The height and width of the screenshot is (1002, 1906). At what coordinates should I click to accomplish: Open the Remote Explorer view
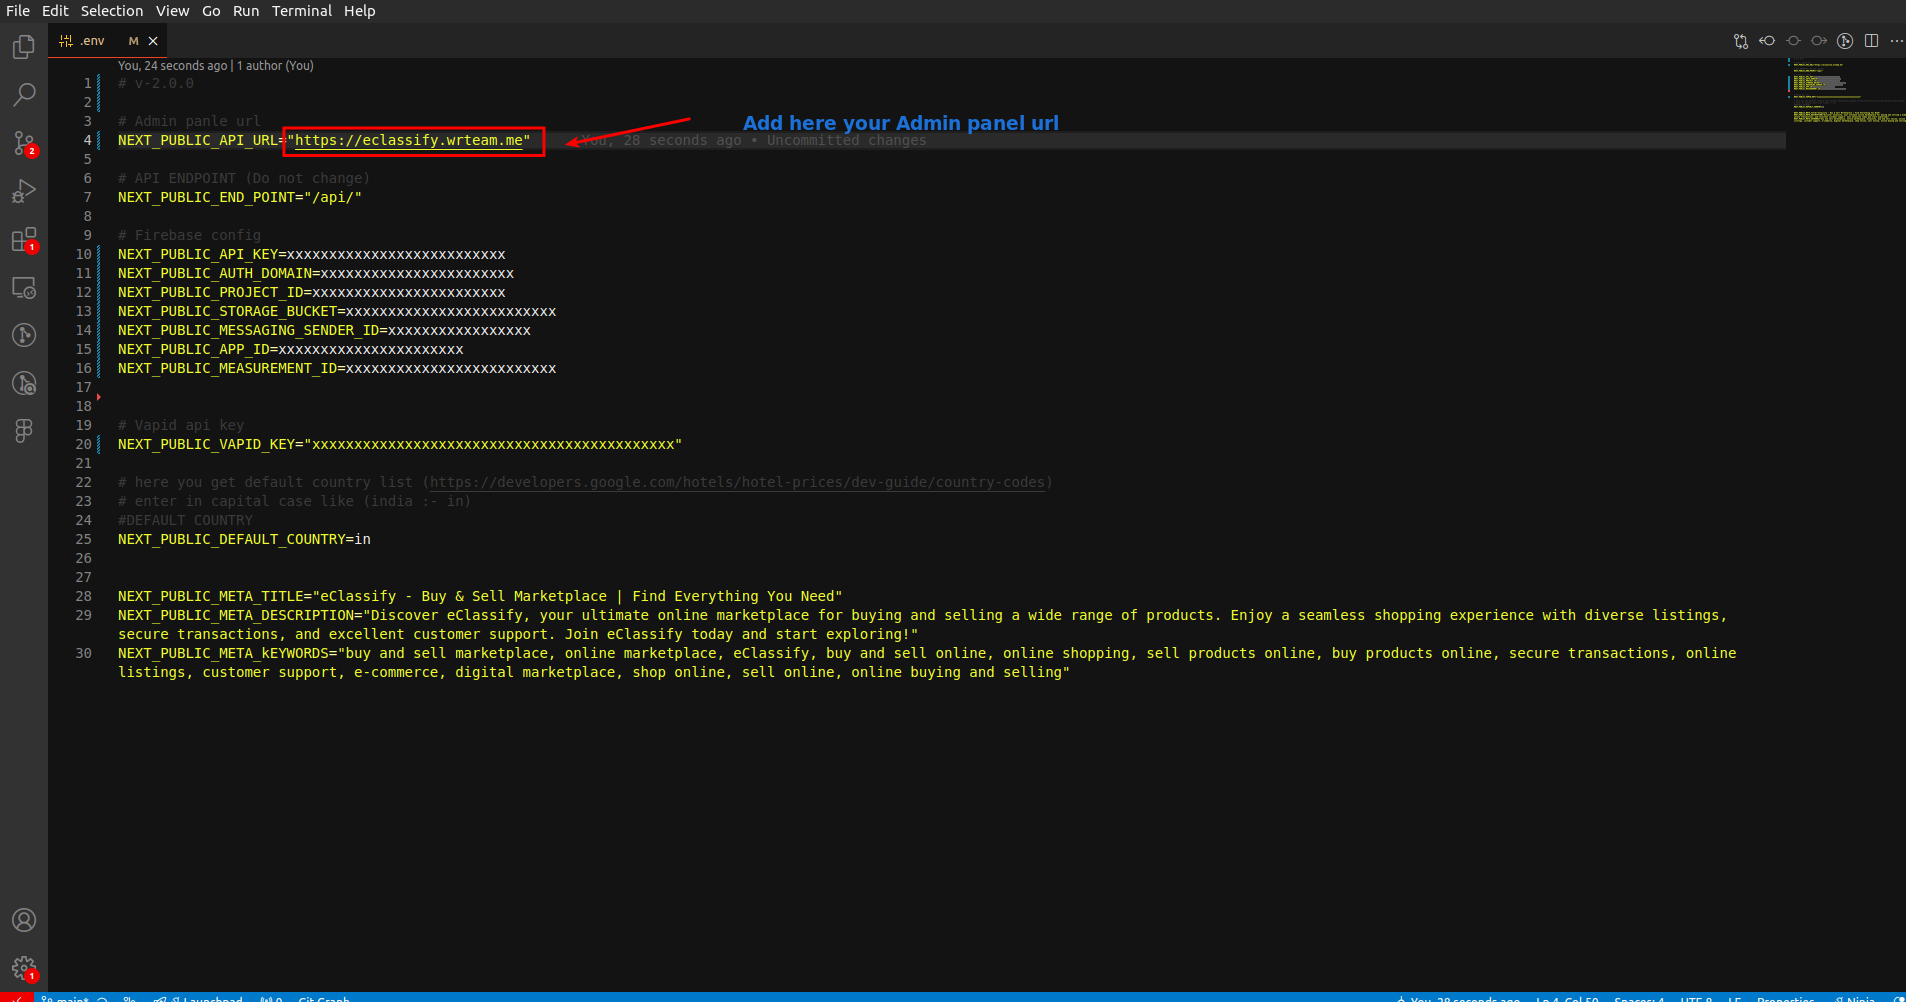pyautogui.click(x=24, y=288)
